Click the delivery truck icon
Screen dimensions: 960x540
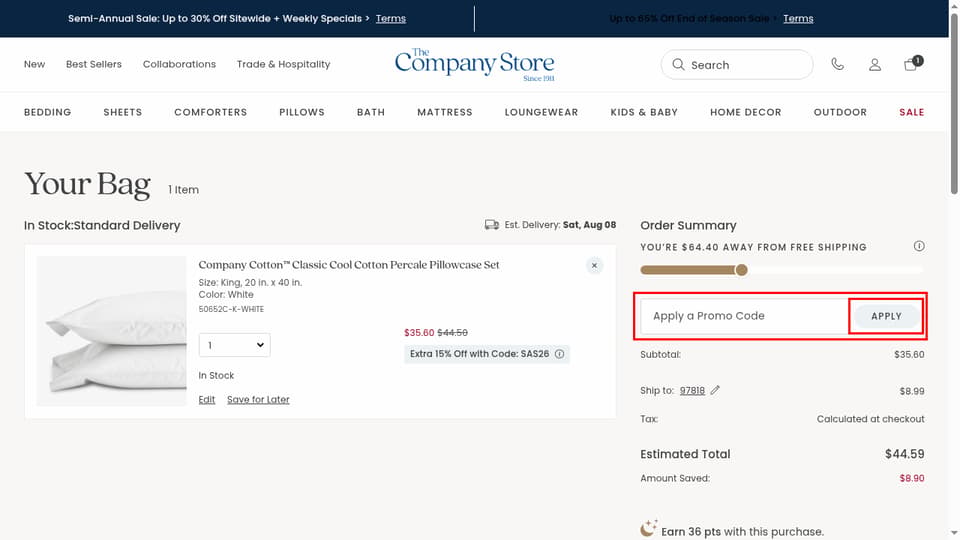[492, 225]
